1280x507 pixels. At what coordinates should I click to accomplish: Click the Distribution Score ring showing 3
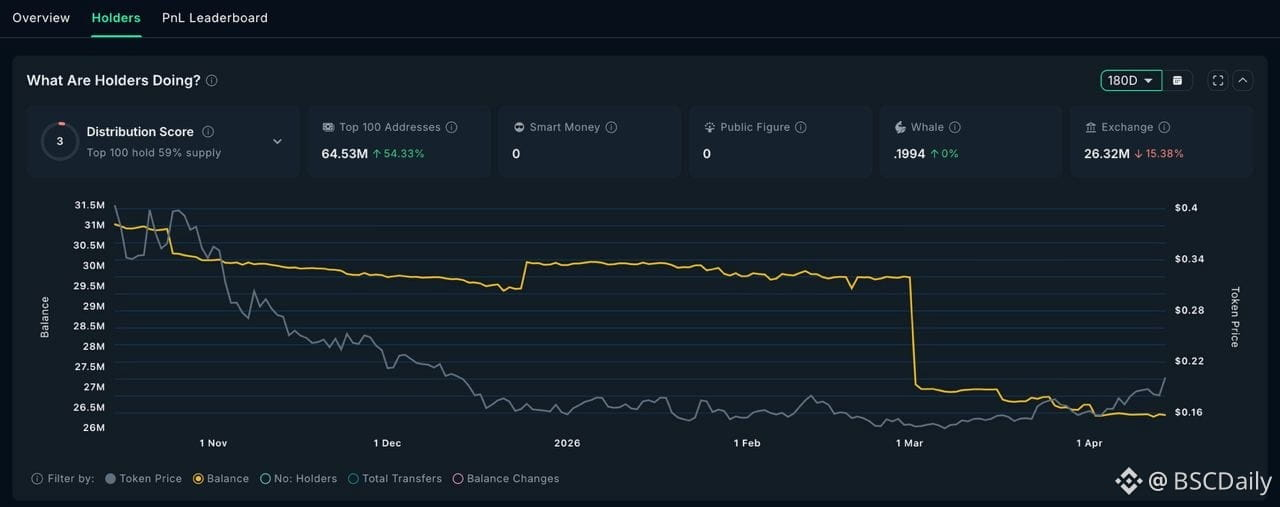click(60, 141)
